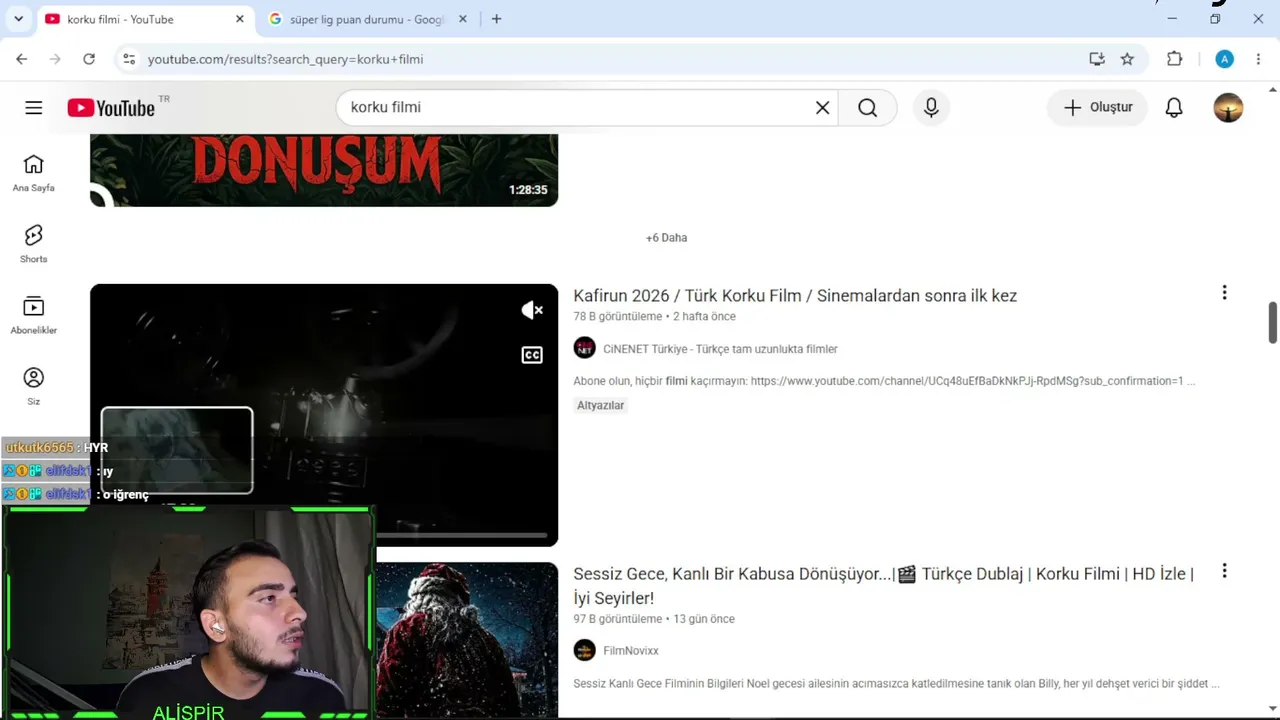The image size is (1280, 720).
Task: Go to YouTube home via the logo
Action: point(111,108)
